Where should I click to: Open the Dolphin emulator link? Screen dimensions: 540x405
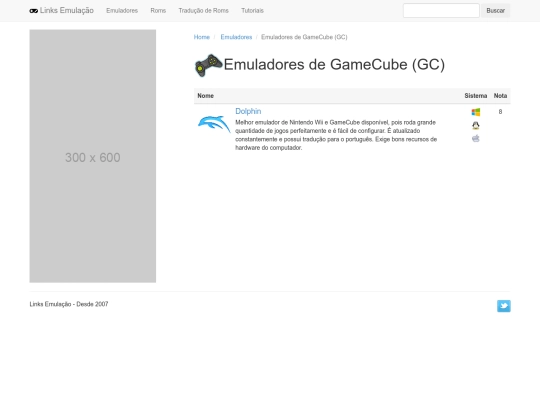(x=248, y=111)
